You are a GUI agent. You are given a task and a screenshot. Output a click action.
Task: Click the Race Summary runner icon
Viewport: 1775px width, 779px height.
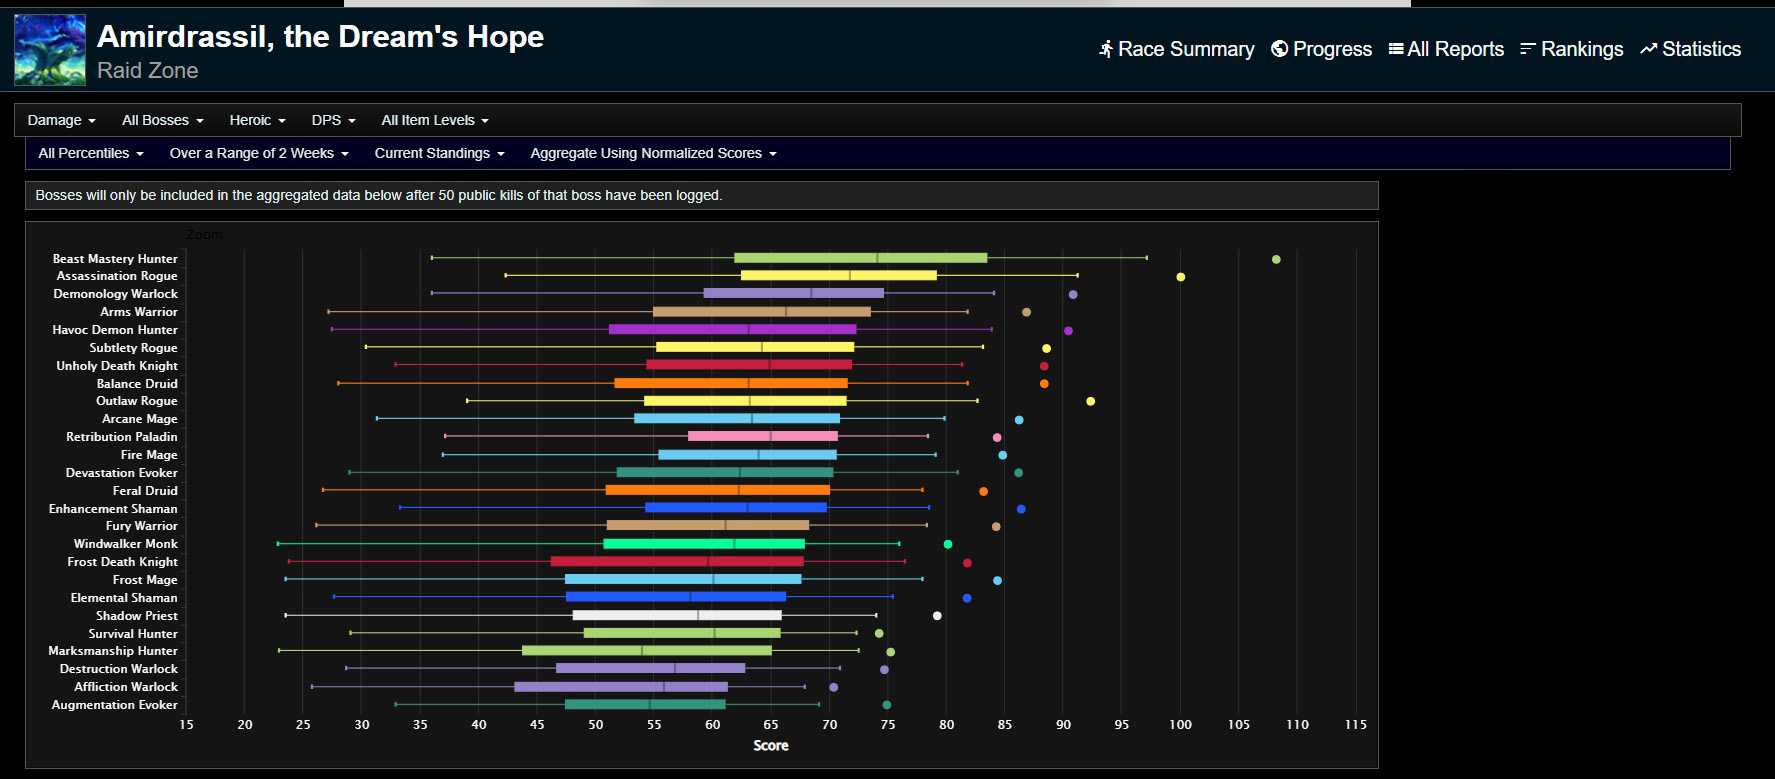point(1105,49)
